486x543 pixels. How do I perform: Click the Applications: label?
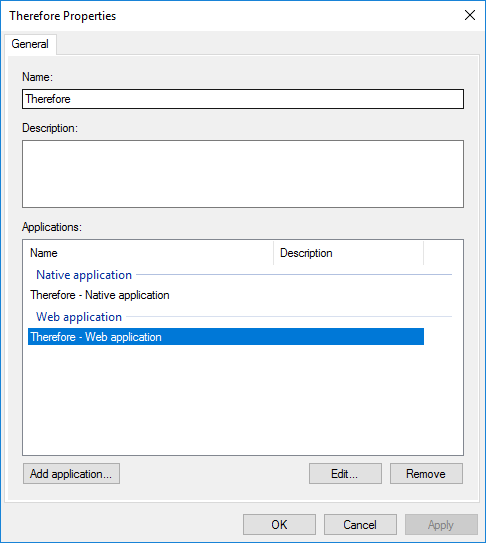(52, 227)
